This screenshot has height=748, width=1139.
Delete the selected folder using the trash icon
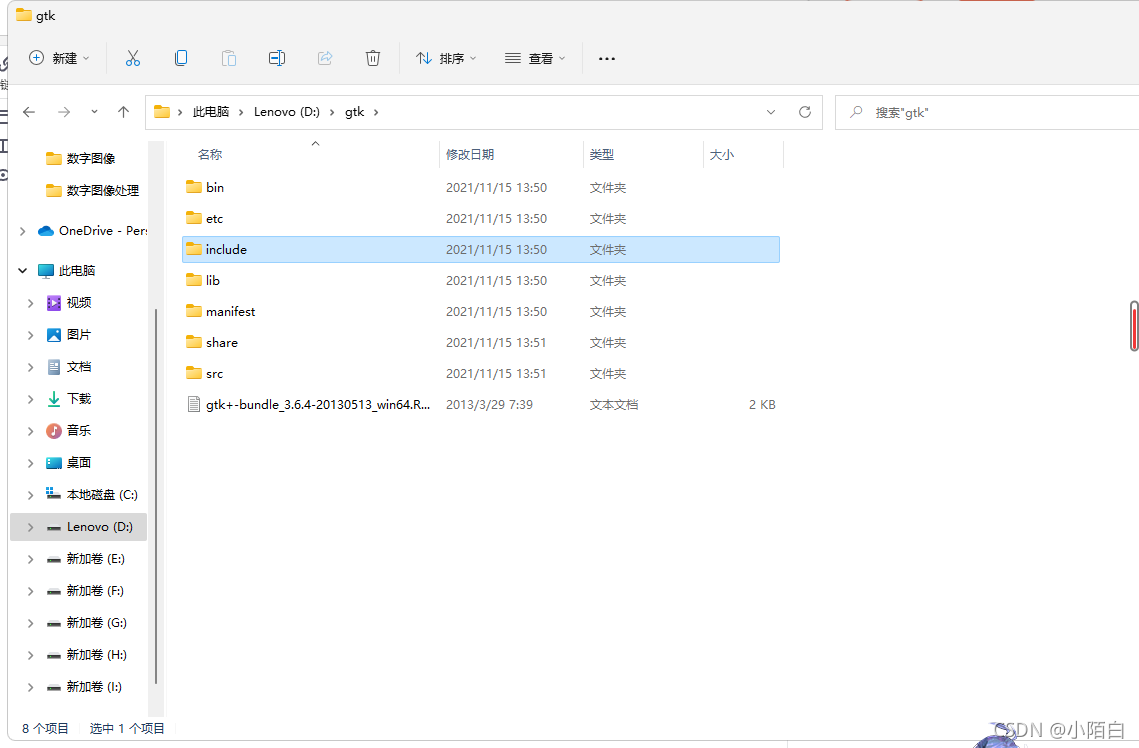click(x=373, y=58)
